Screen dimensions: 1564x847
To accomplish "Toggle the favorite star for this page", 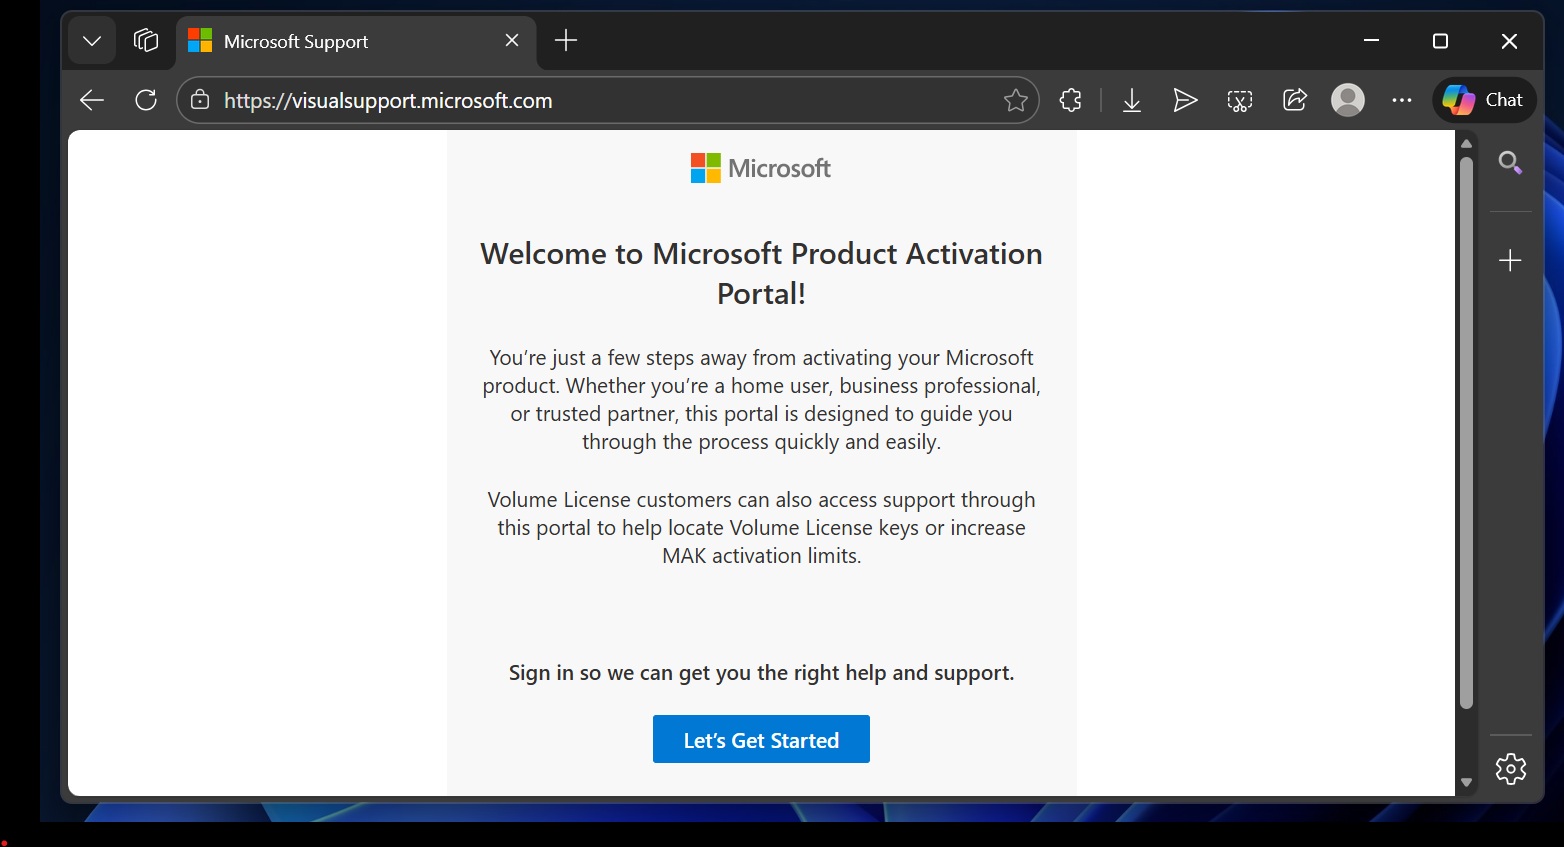I will [x=1016, y=100].
